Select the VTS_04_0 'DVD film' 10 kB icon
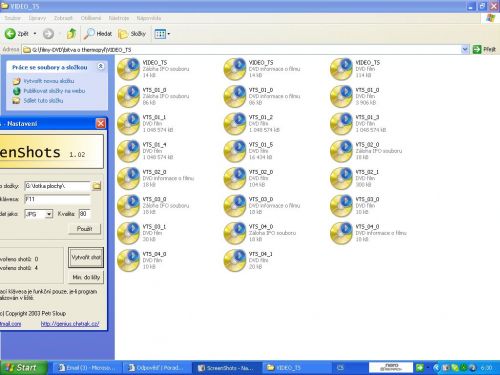 click(129, 260)
